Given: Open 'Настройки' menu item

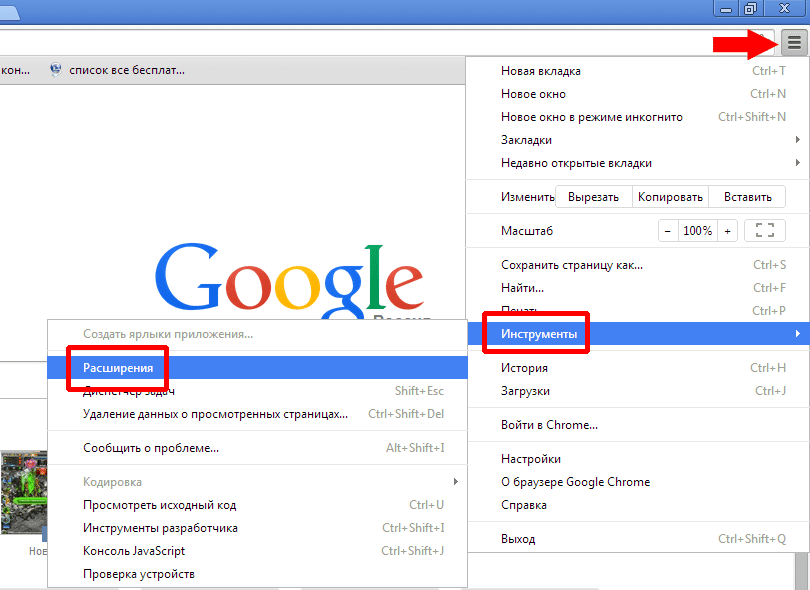Looking at the screenshot, I should (638, 459).
